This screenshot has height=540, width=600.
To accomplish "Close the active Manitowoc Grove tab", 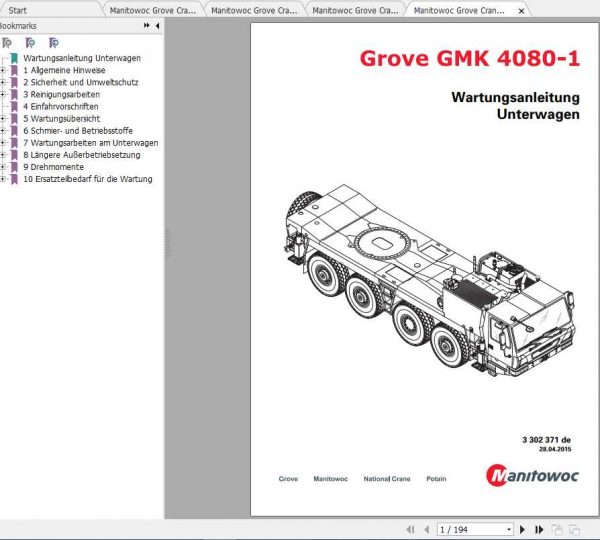I will tap(521, 11).
